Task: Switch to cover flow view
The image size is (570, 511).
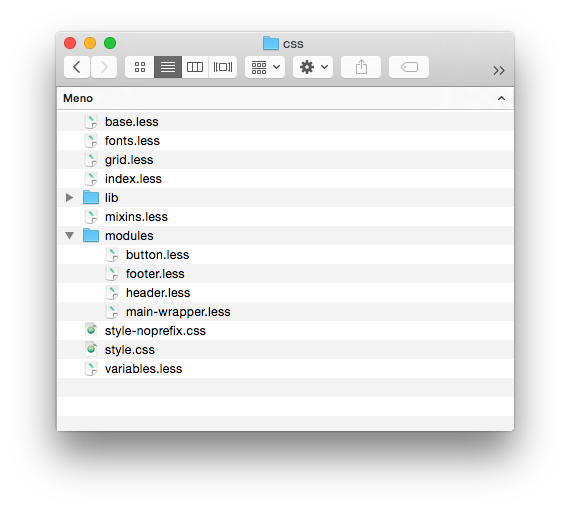Action: [x=223, y=67]
